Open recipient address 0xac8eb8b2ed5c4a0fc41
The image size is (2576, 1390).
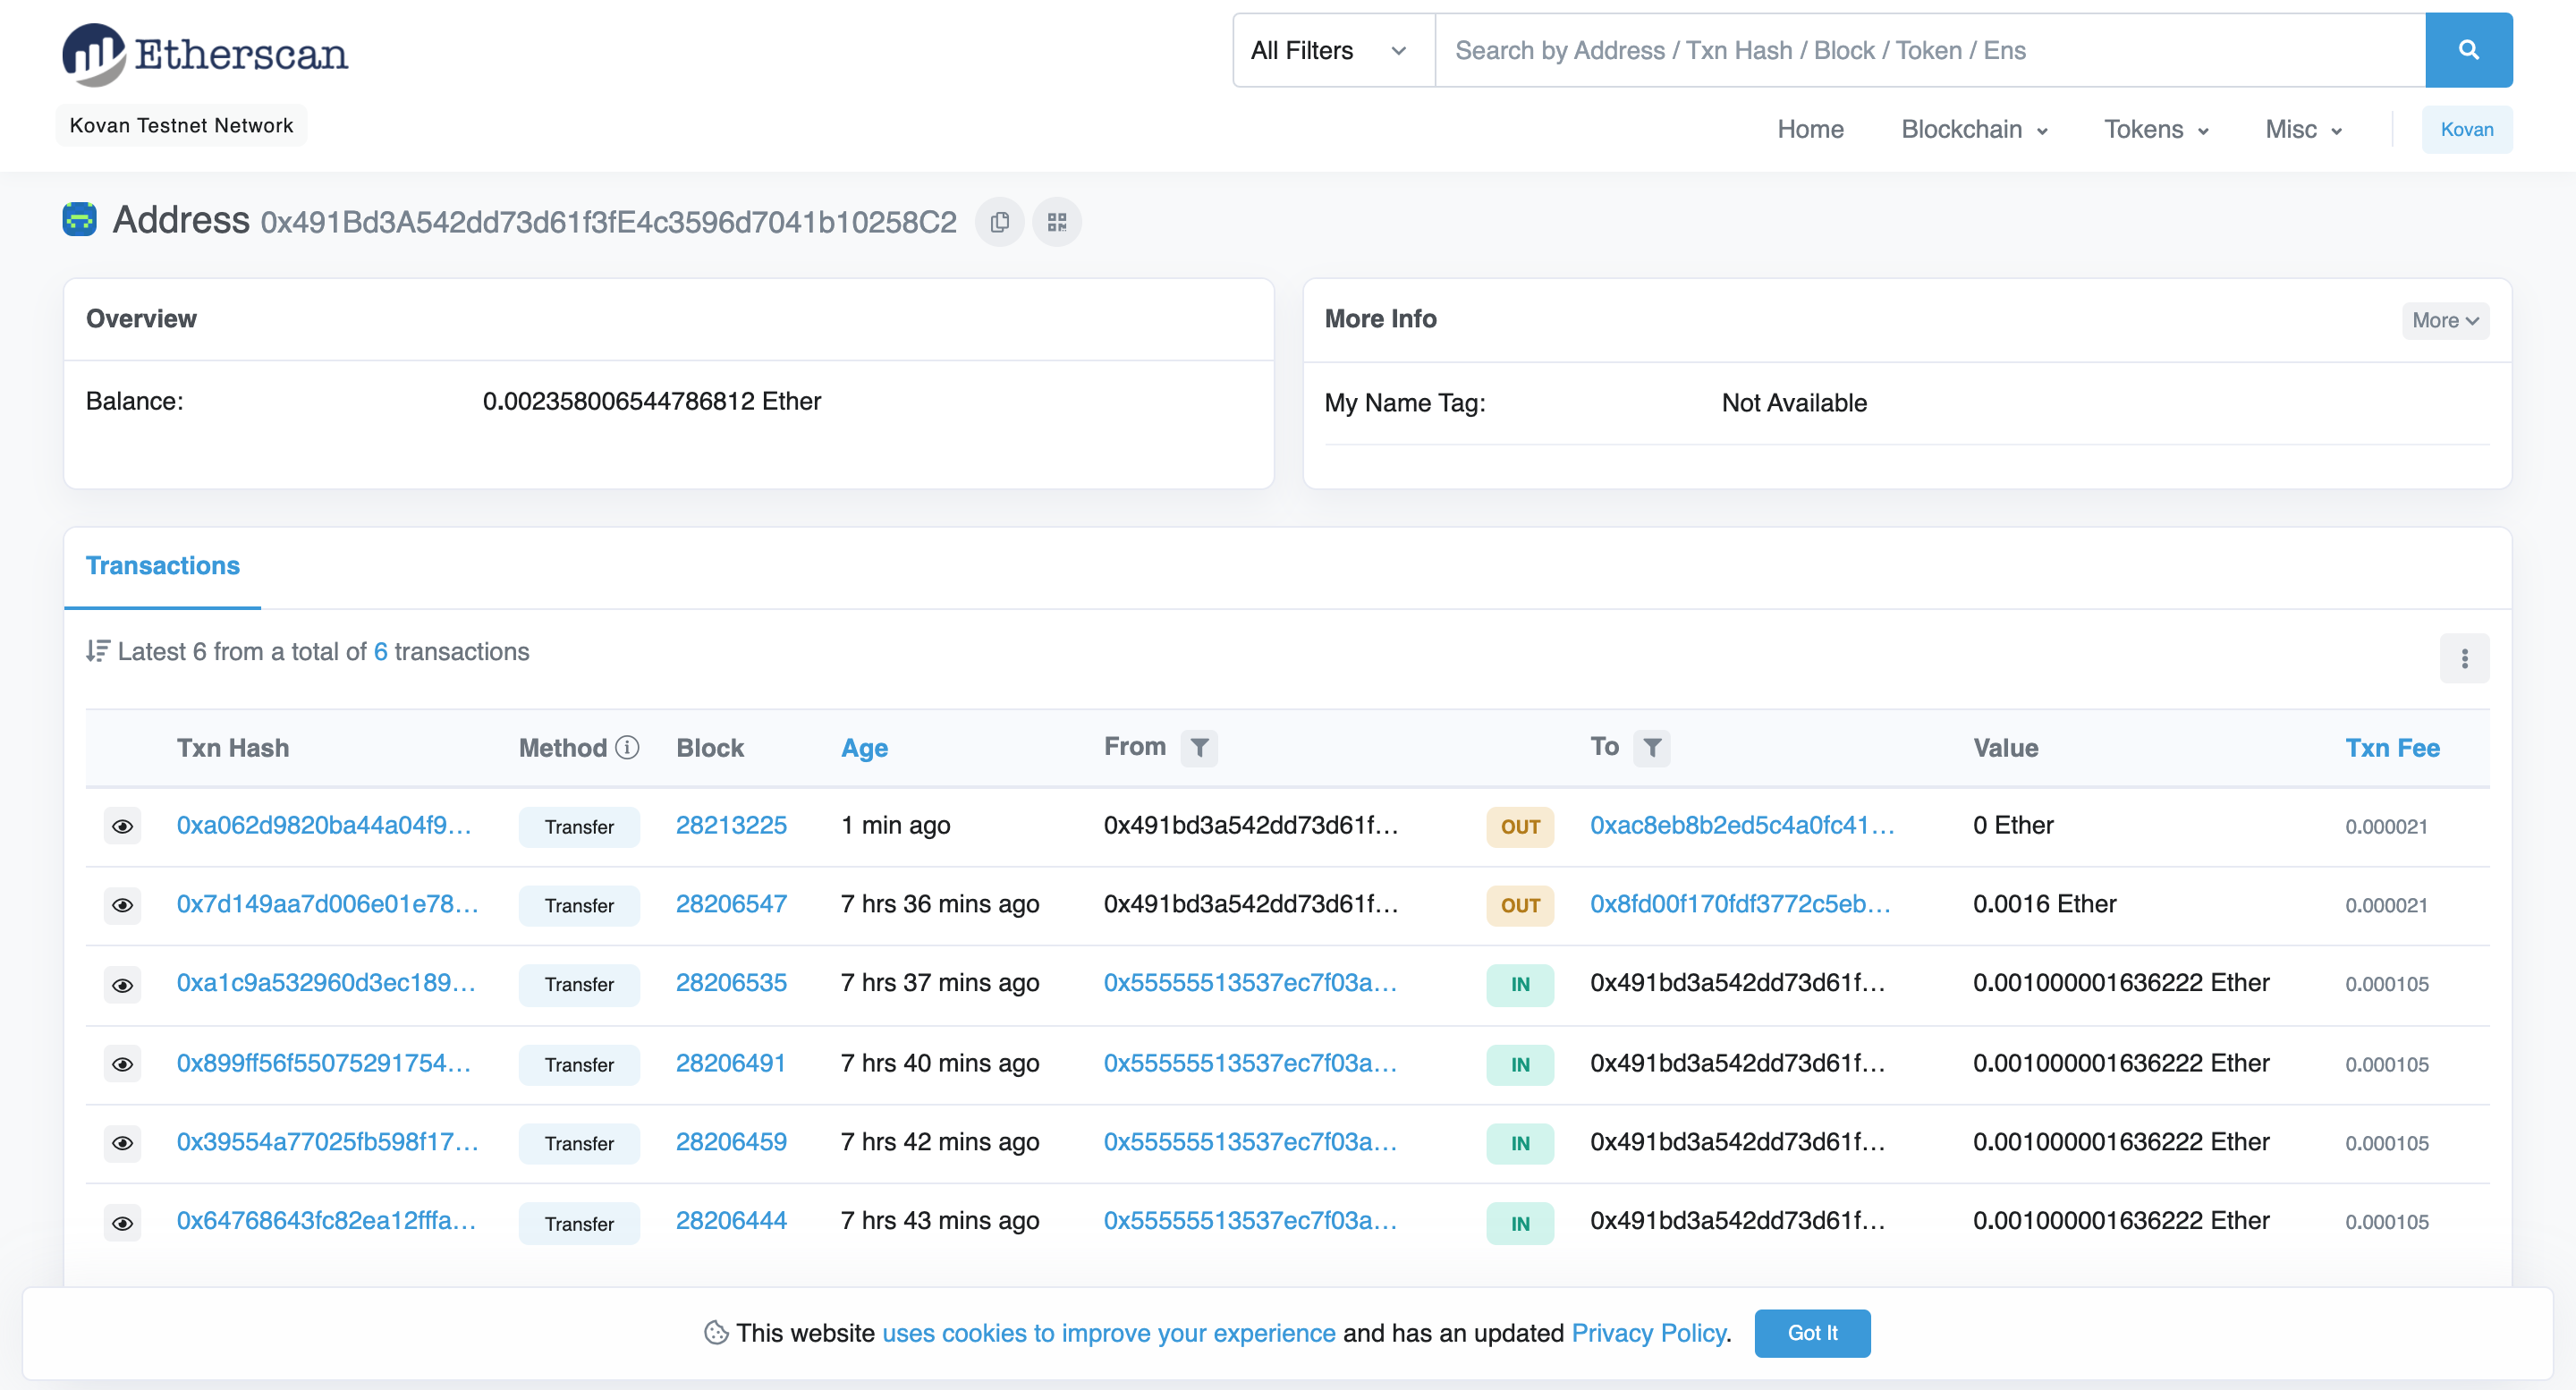coord(1742,825)
